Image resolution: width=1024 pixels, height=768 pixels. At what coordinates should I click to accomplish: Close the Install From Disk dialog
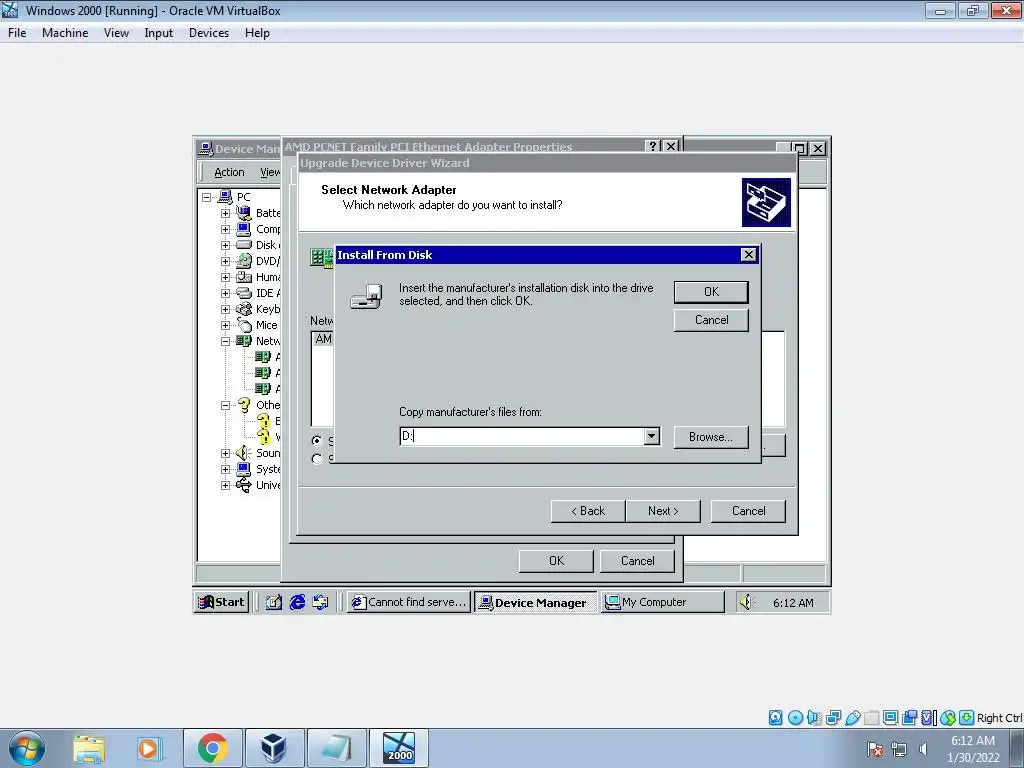pyautogui.click(x=749, y=255)
